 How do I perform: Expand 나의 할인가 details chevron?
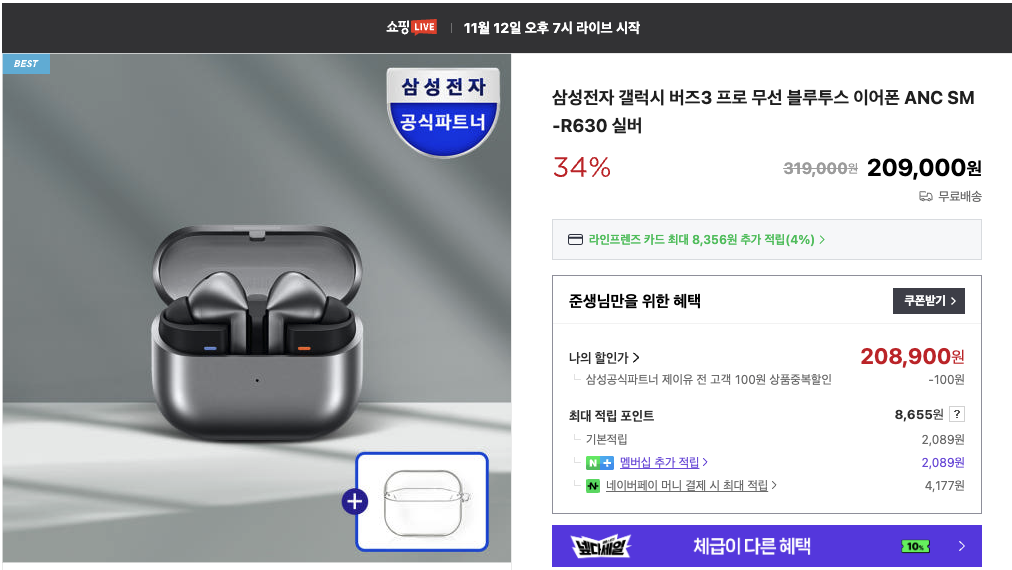(636, 358)
